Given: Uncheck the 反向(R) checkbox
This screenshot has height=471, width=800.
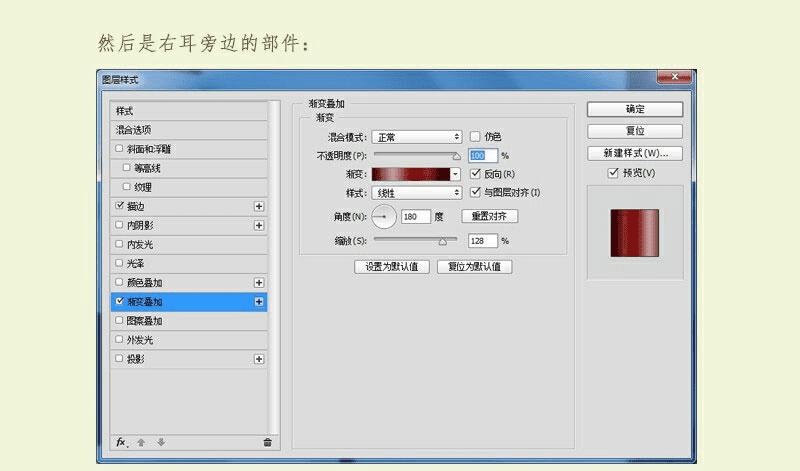Looking at the screenshot, I should (475, 173).
